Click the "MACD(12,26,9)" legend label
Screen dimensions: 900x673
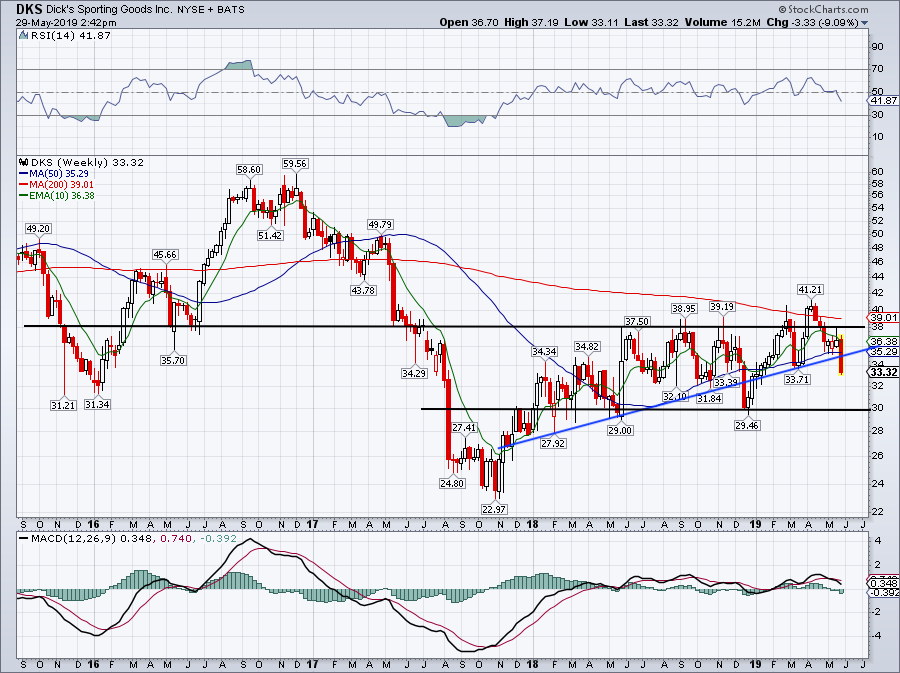[72, 539]
